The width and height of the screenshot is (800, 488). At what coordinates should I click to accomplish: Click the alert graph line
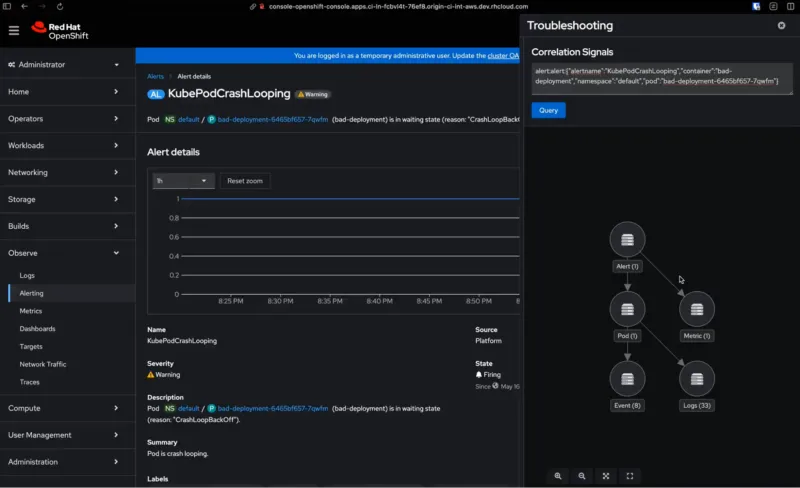click(x=351, y=199)
